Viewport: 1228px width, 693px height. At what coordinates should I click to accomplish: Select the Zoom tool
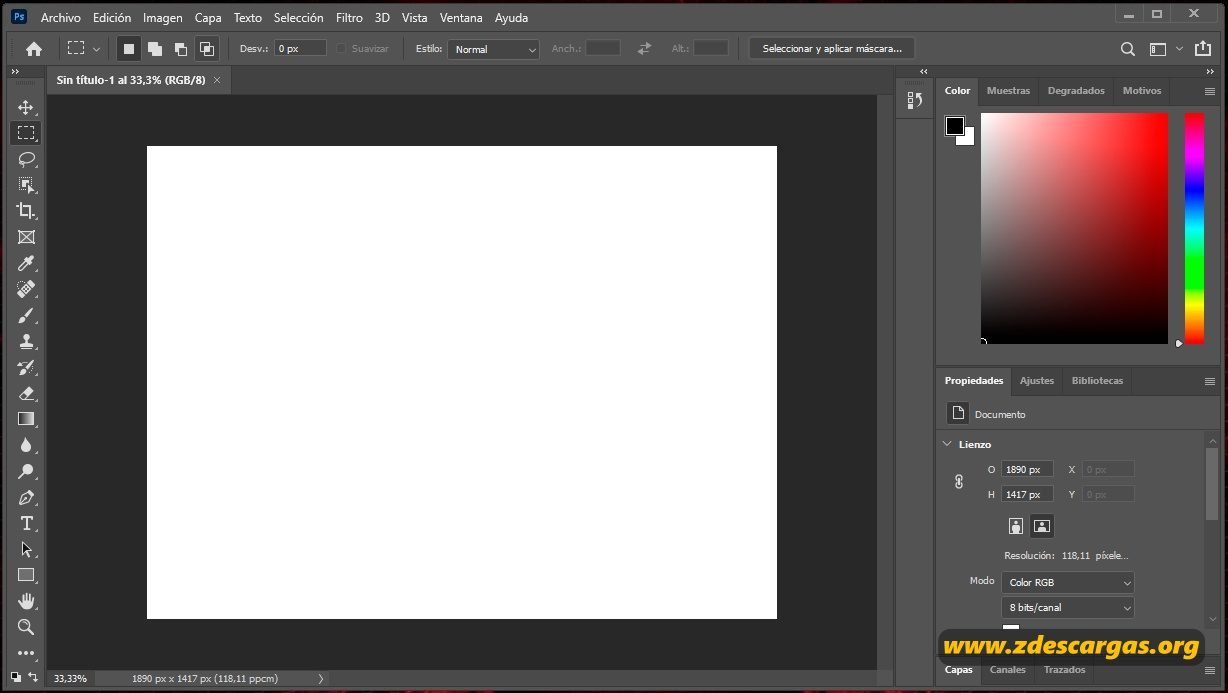pos(26,627)
